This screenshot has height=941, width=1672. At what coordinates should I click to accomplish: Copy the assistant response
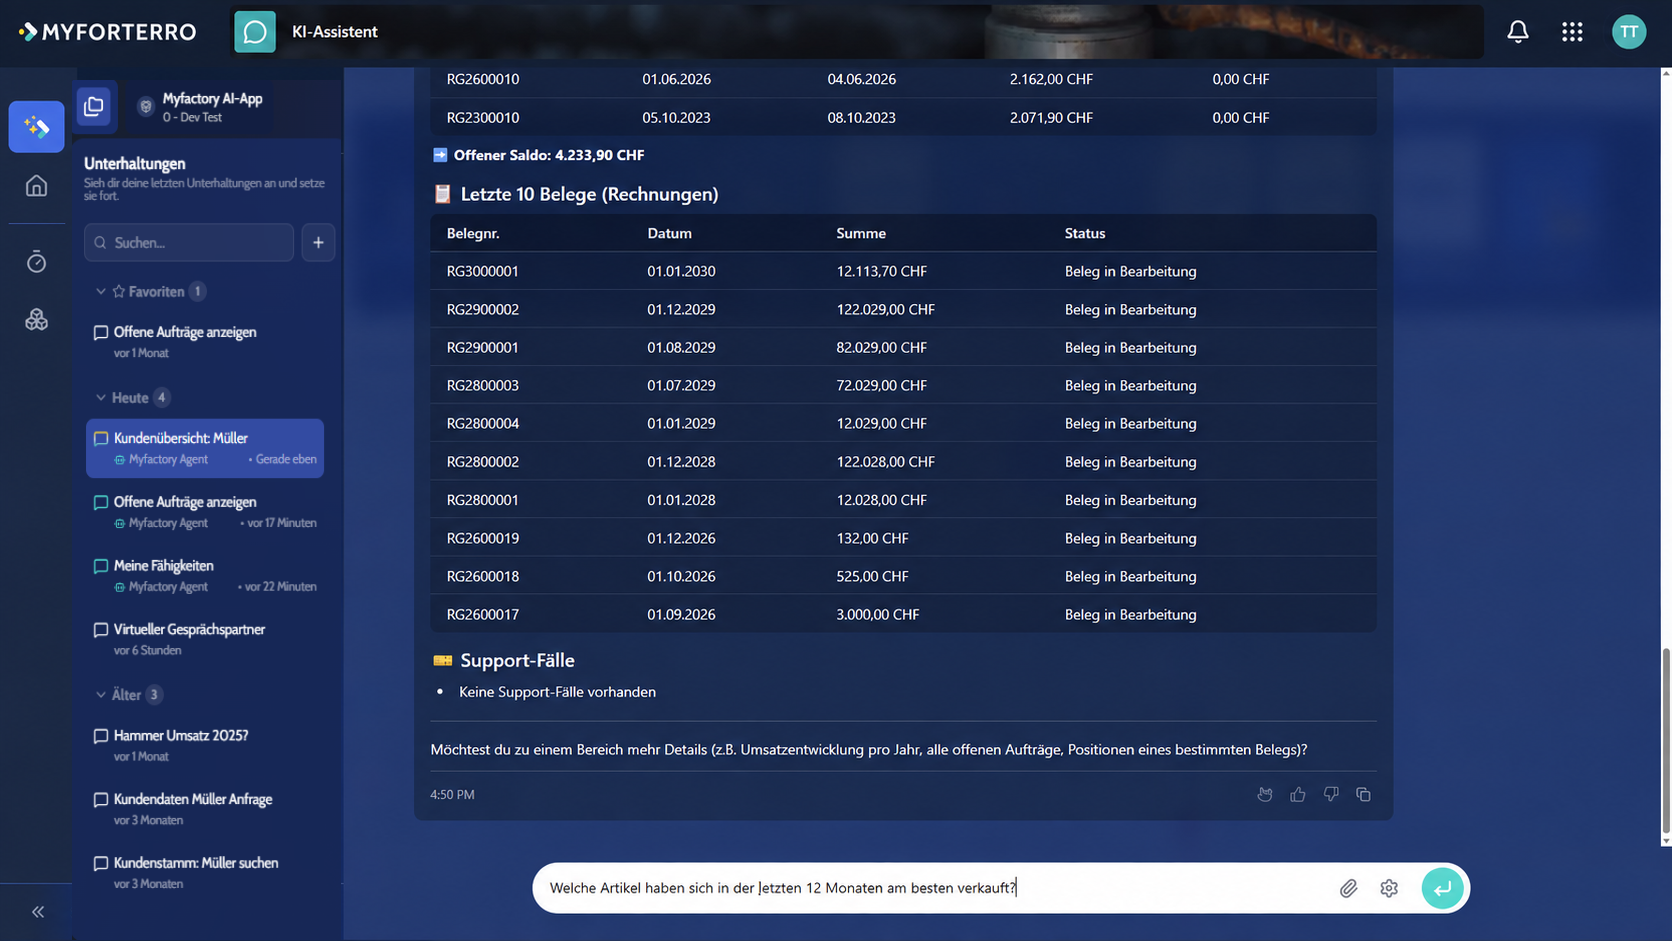tap(1363, 794)
